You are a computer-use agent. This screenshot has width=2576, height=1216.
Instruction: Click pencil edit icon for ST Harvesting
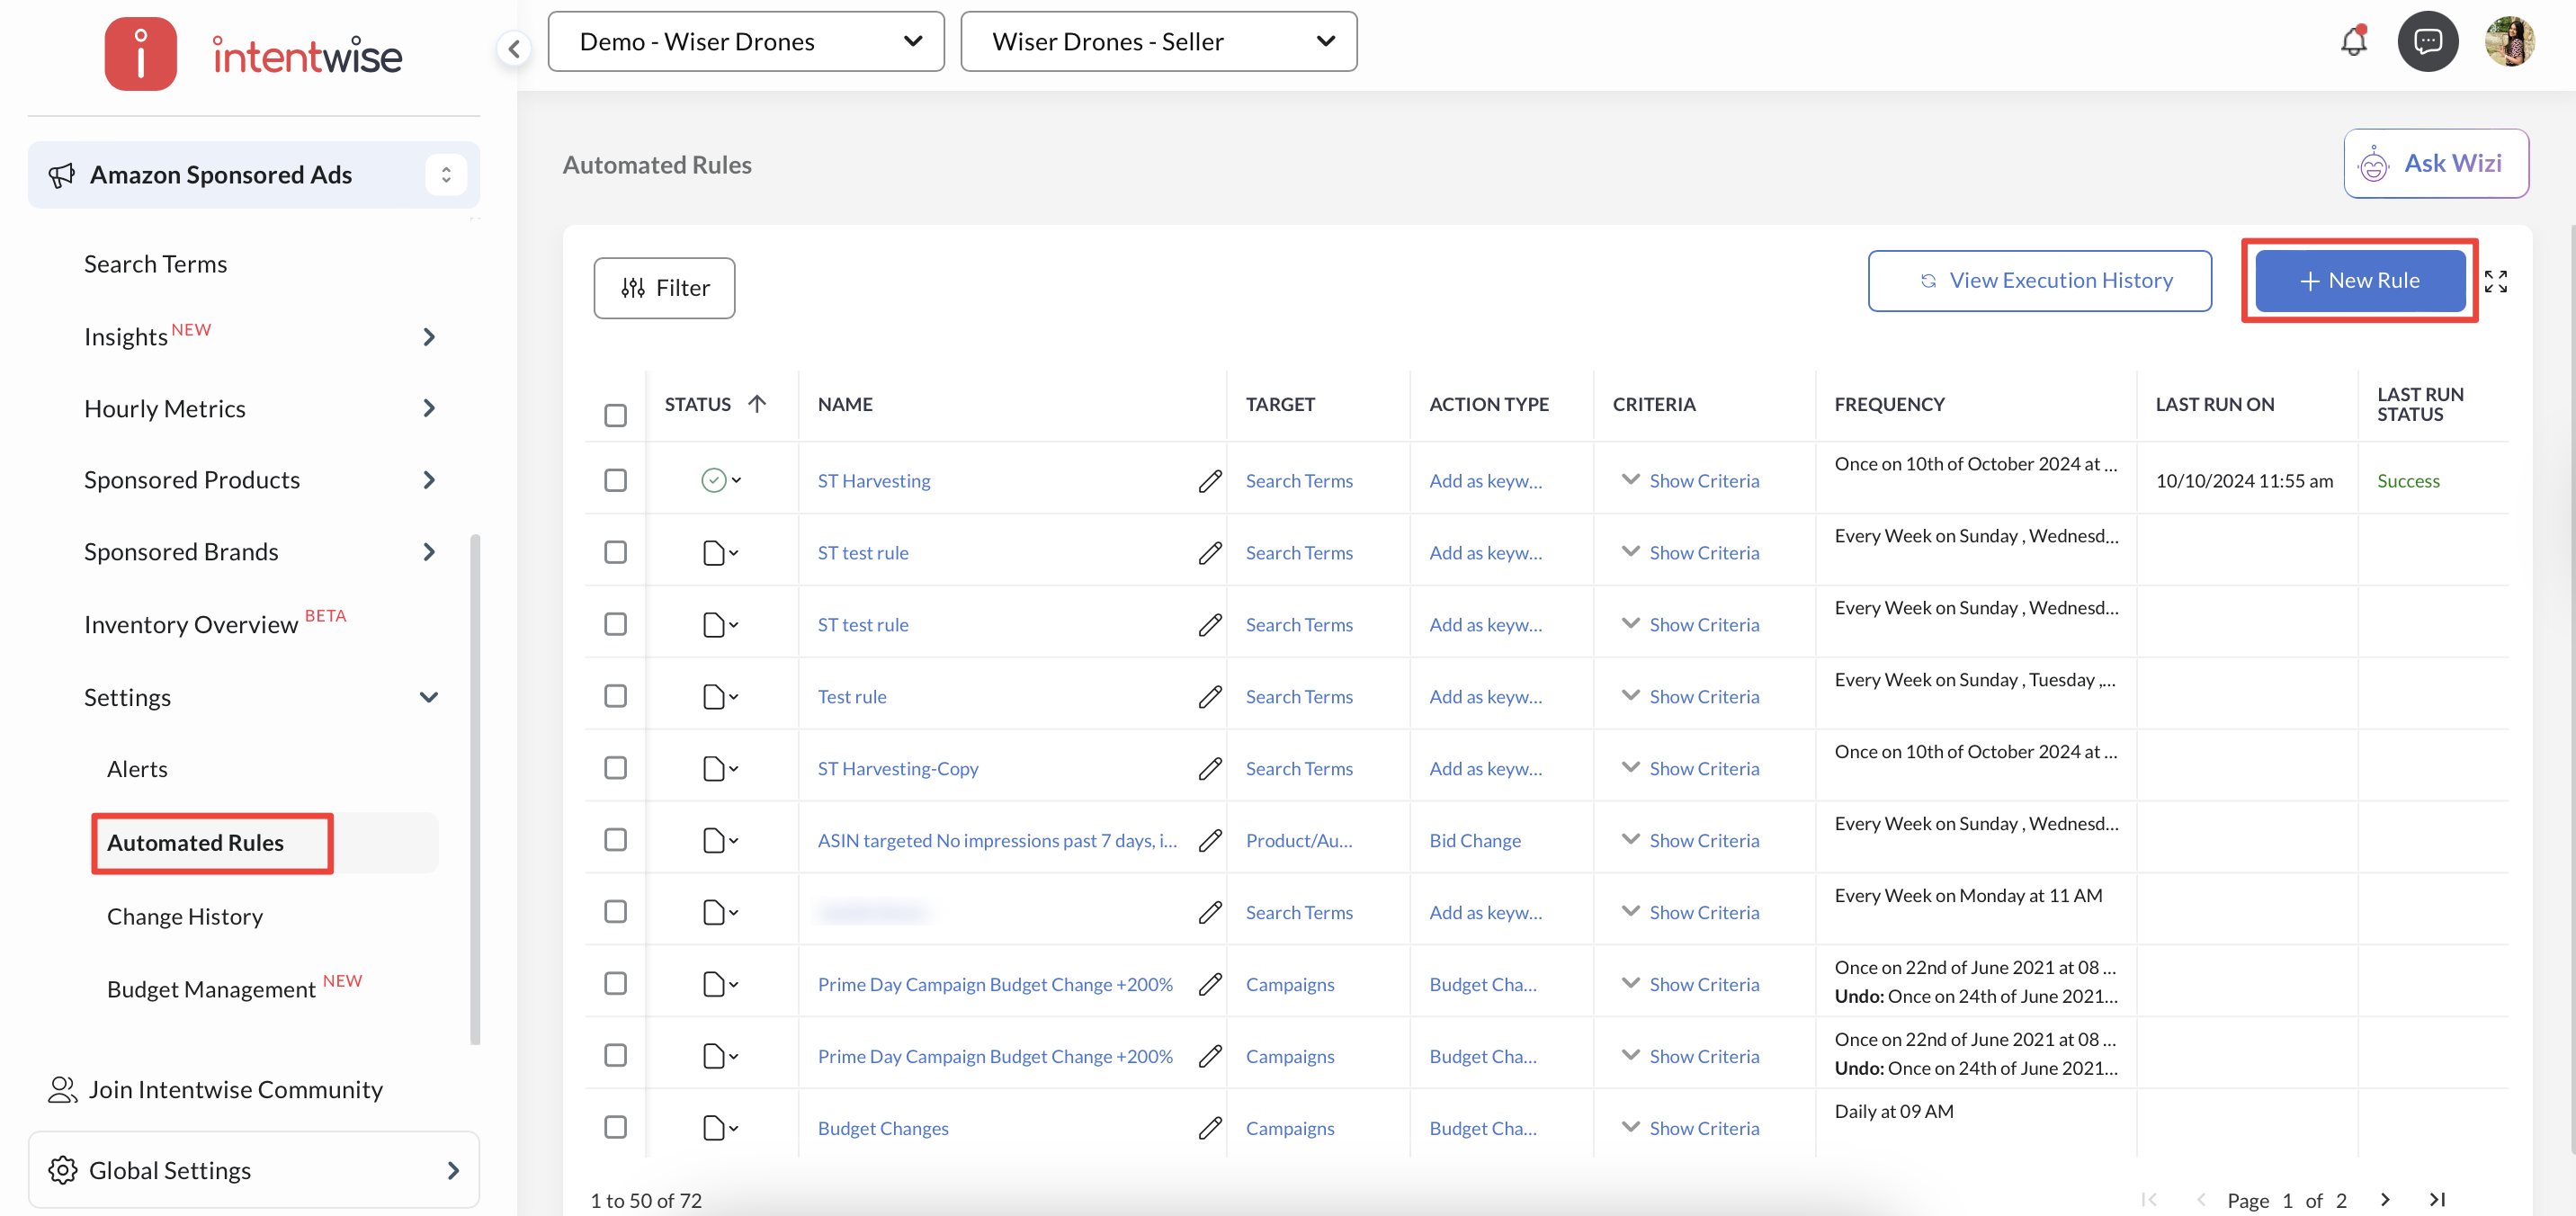[1209, 481]
